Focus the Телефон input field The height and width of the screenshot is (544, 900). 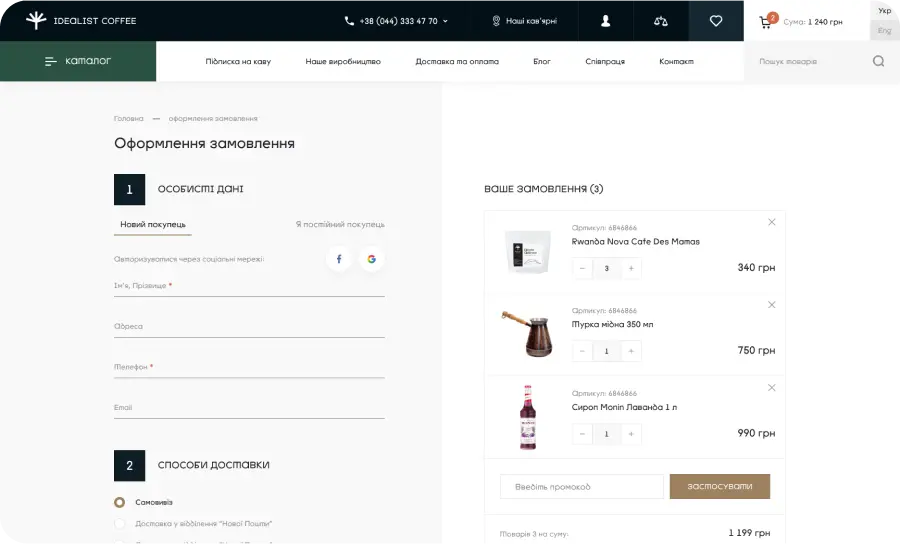(x=249, y=368)
